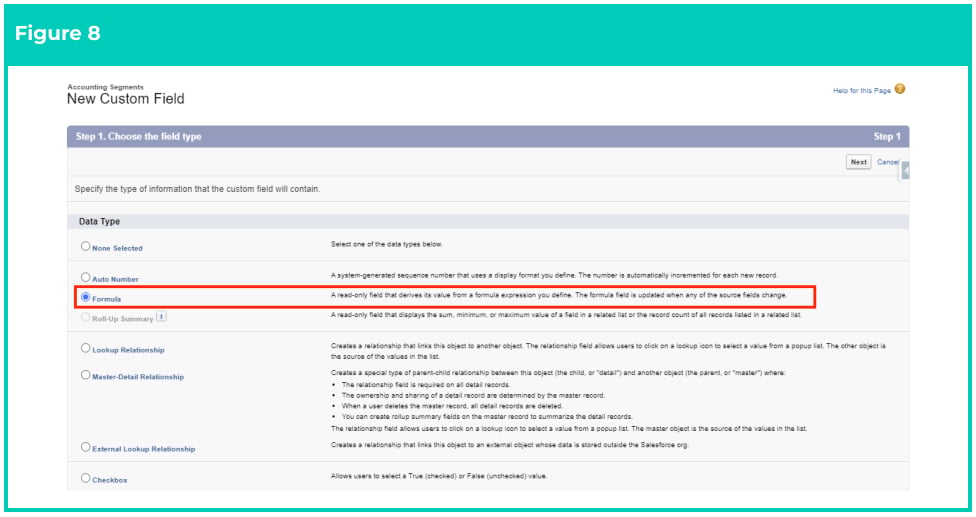Click the Next button
Viewport: 976px width, 517px height.
858,162
